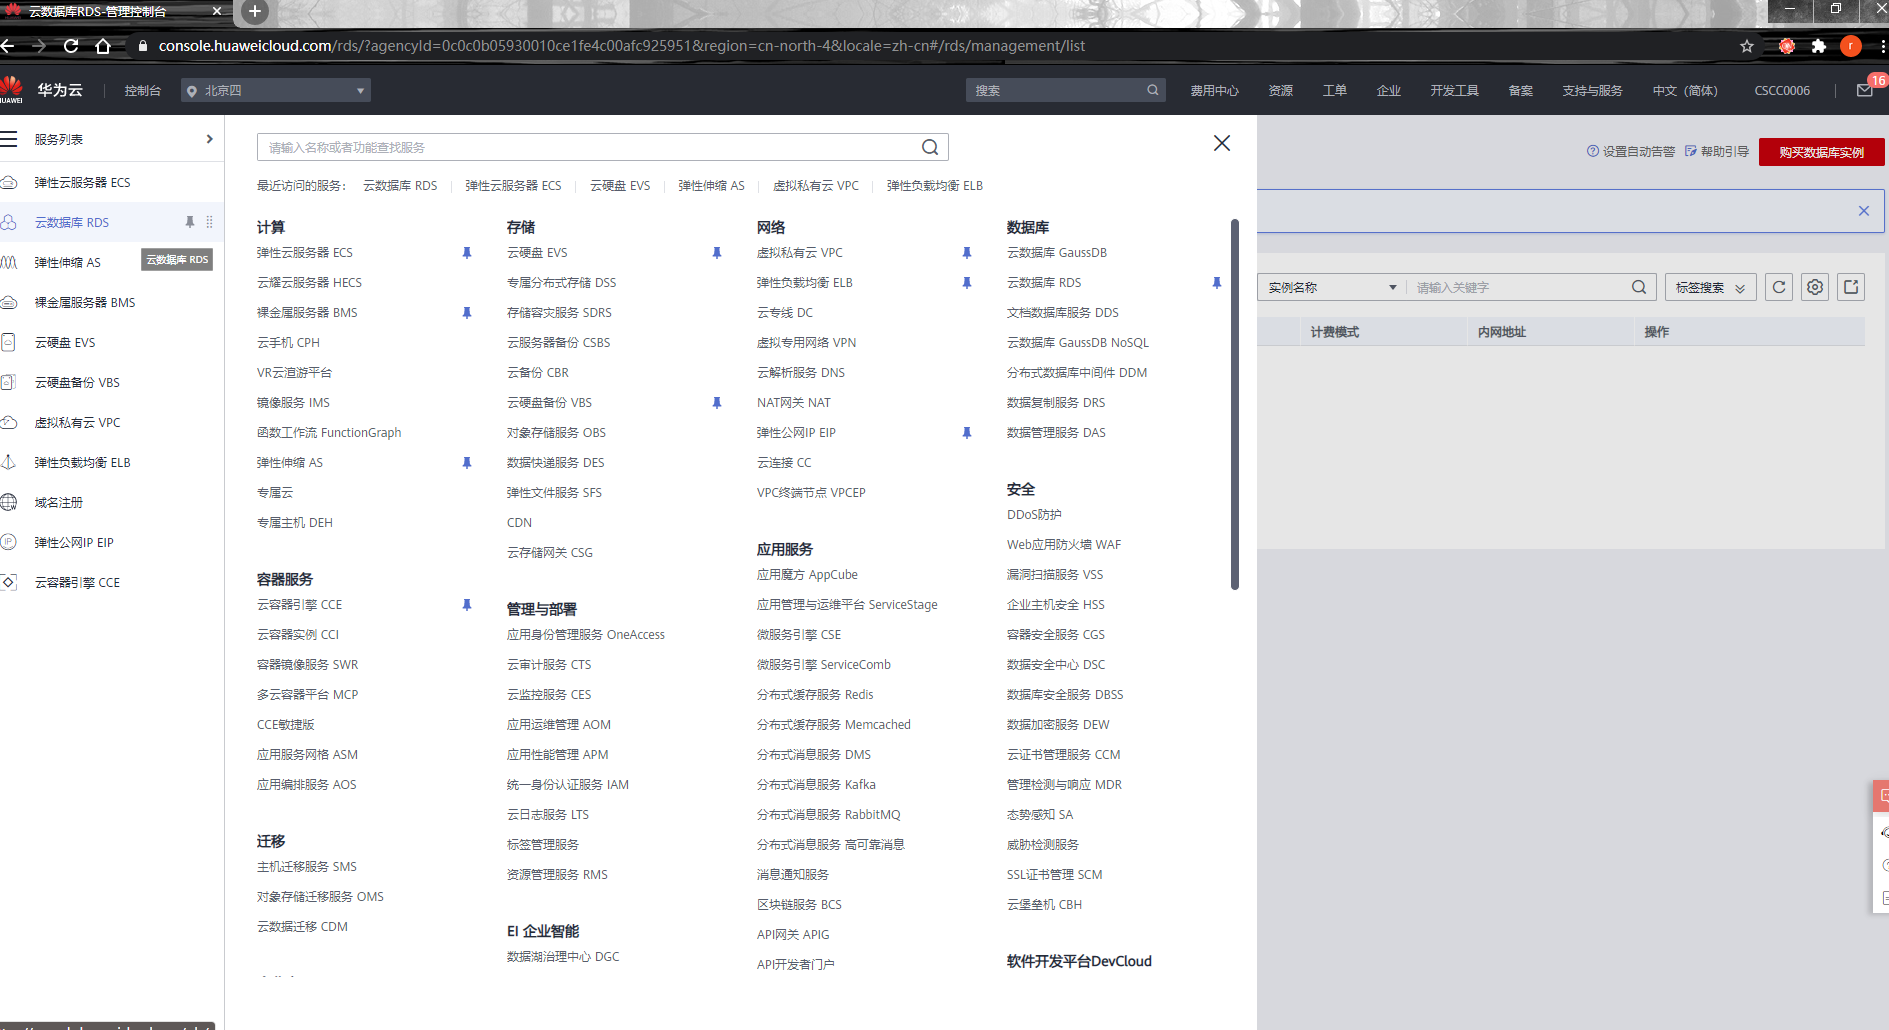Unpin 裸金属服务器 BMS in 计算 list
This screenshot has width=1889, height=1030.
pos(467,313)
